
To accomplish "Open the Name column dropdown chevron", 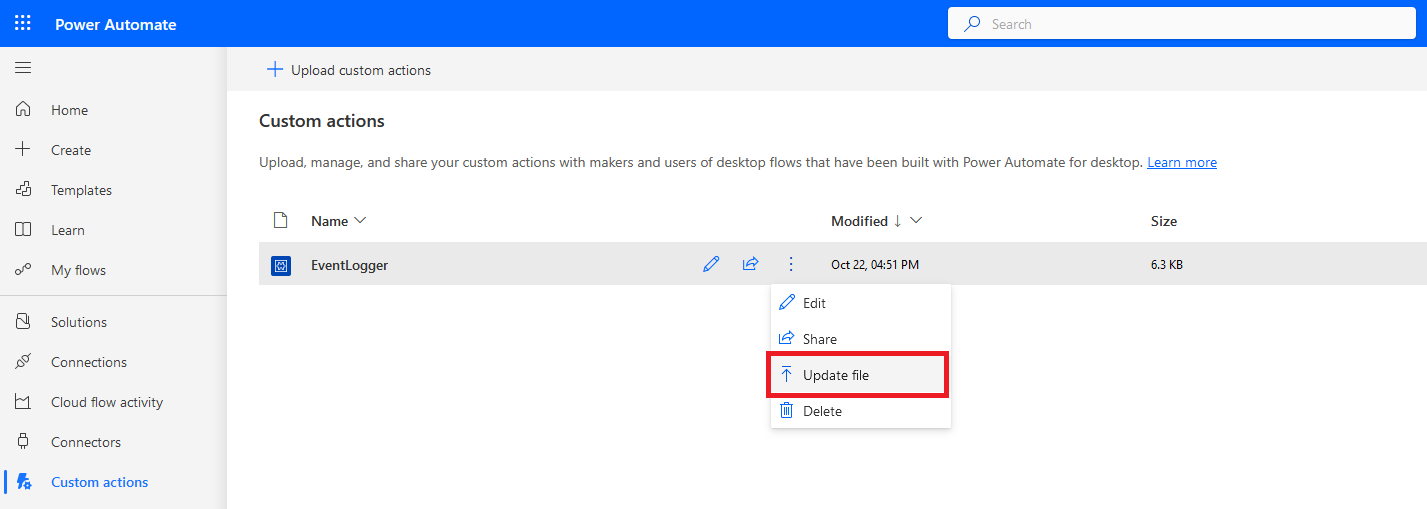I will click(361, 221).
